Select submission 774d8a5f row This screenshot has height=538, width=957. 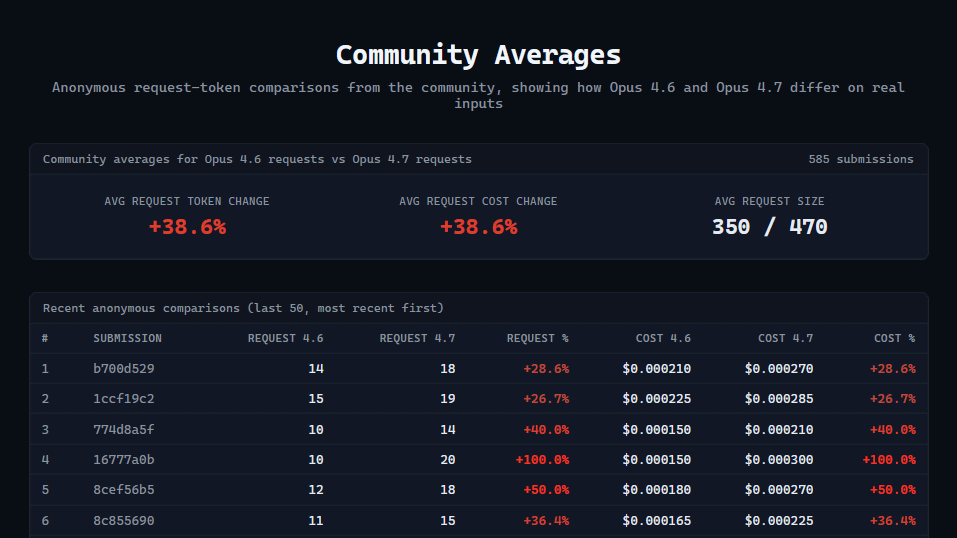pos(124,430)
